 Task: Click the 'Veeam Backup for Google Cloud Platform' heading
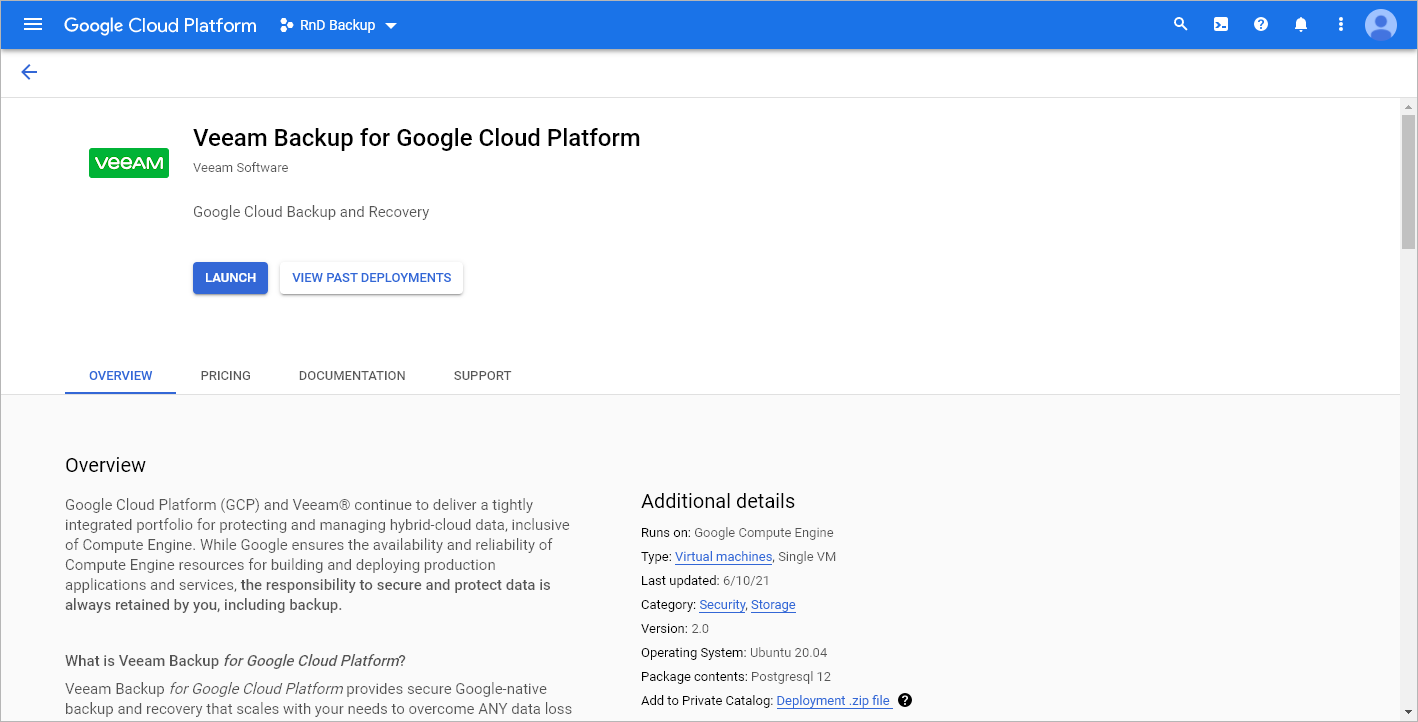click(416, 138)
